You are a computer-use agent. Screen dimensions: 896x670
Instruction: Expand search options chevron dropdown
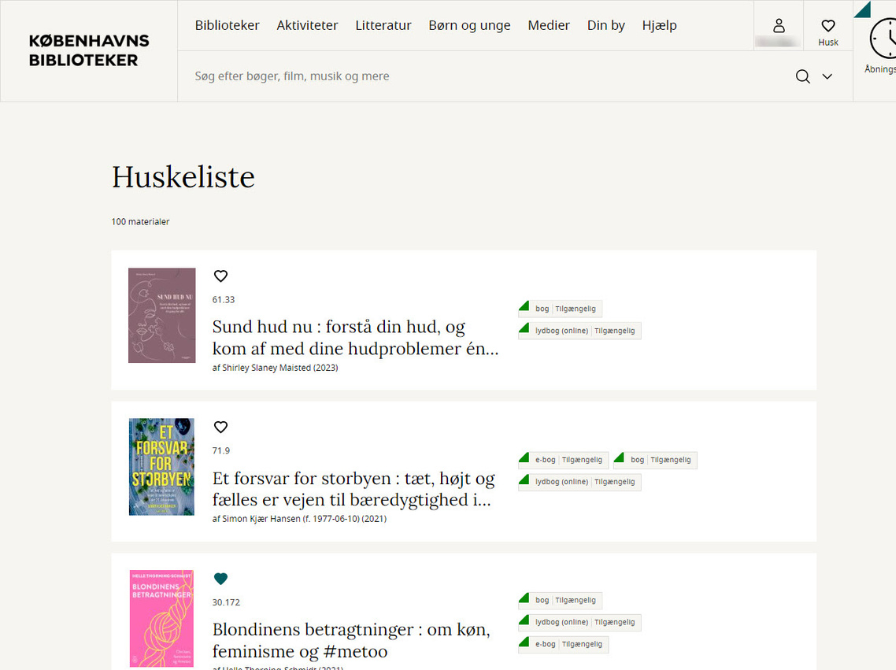click(x=827, y=76)
